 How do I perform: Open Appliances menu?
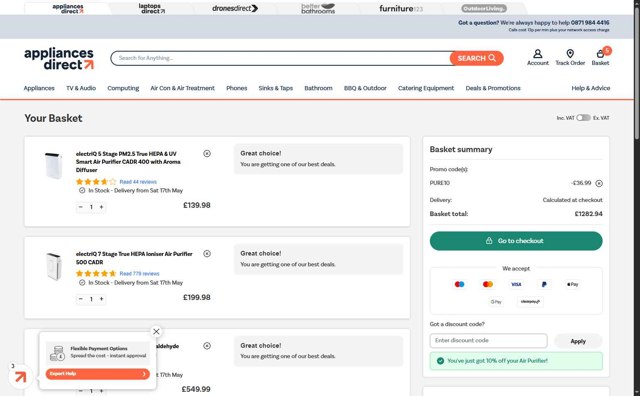pos(39,88)
